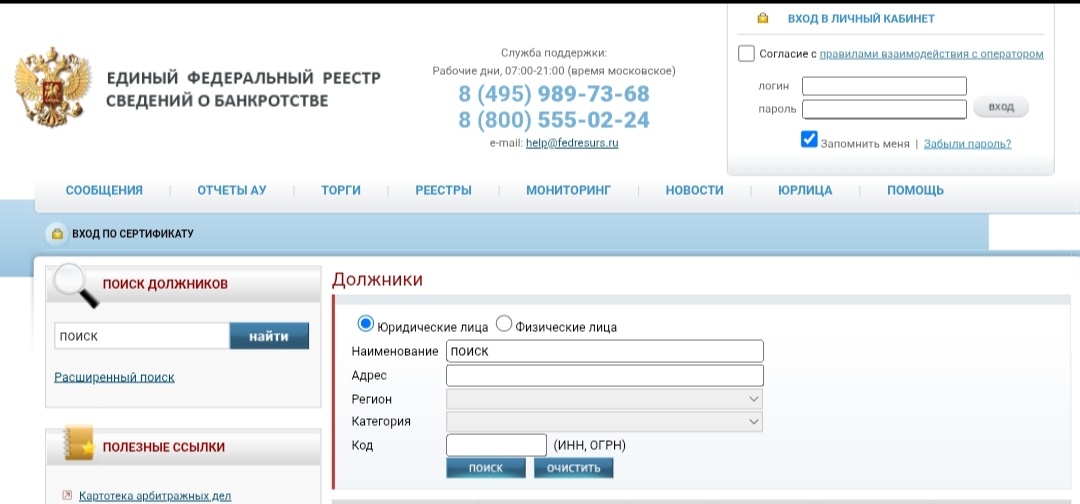
Task: Open the СООБЩЕНИЯ menu
Action: coord(104,191)
